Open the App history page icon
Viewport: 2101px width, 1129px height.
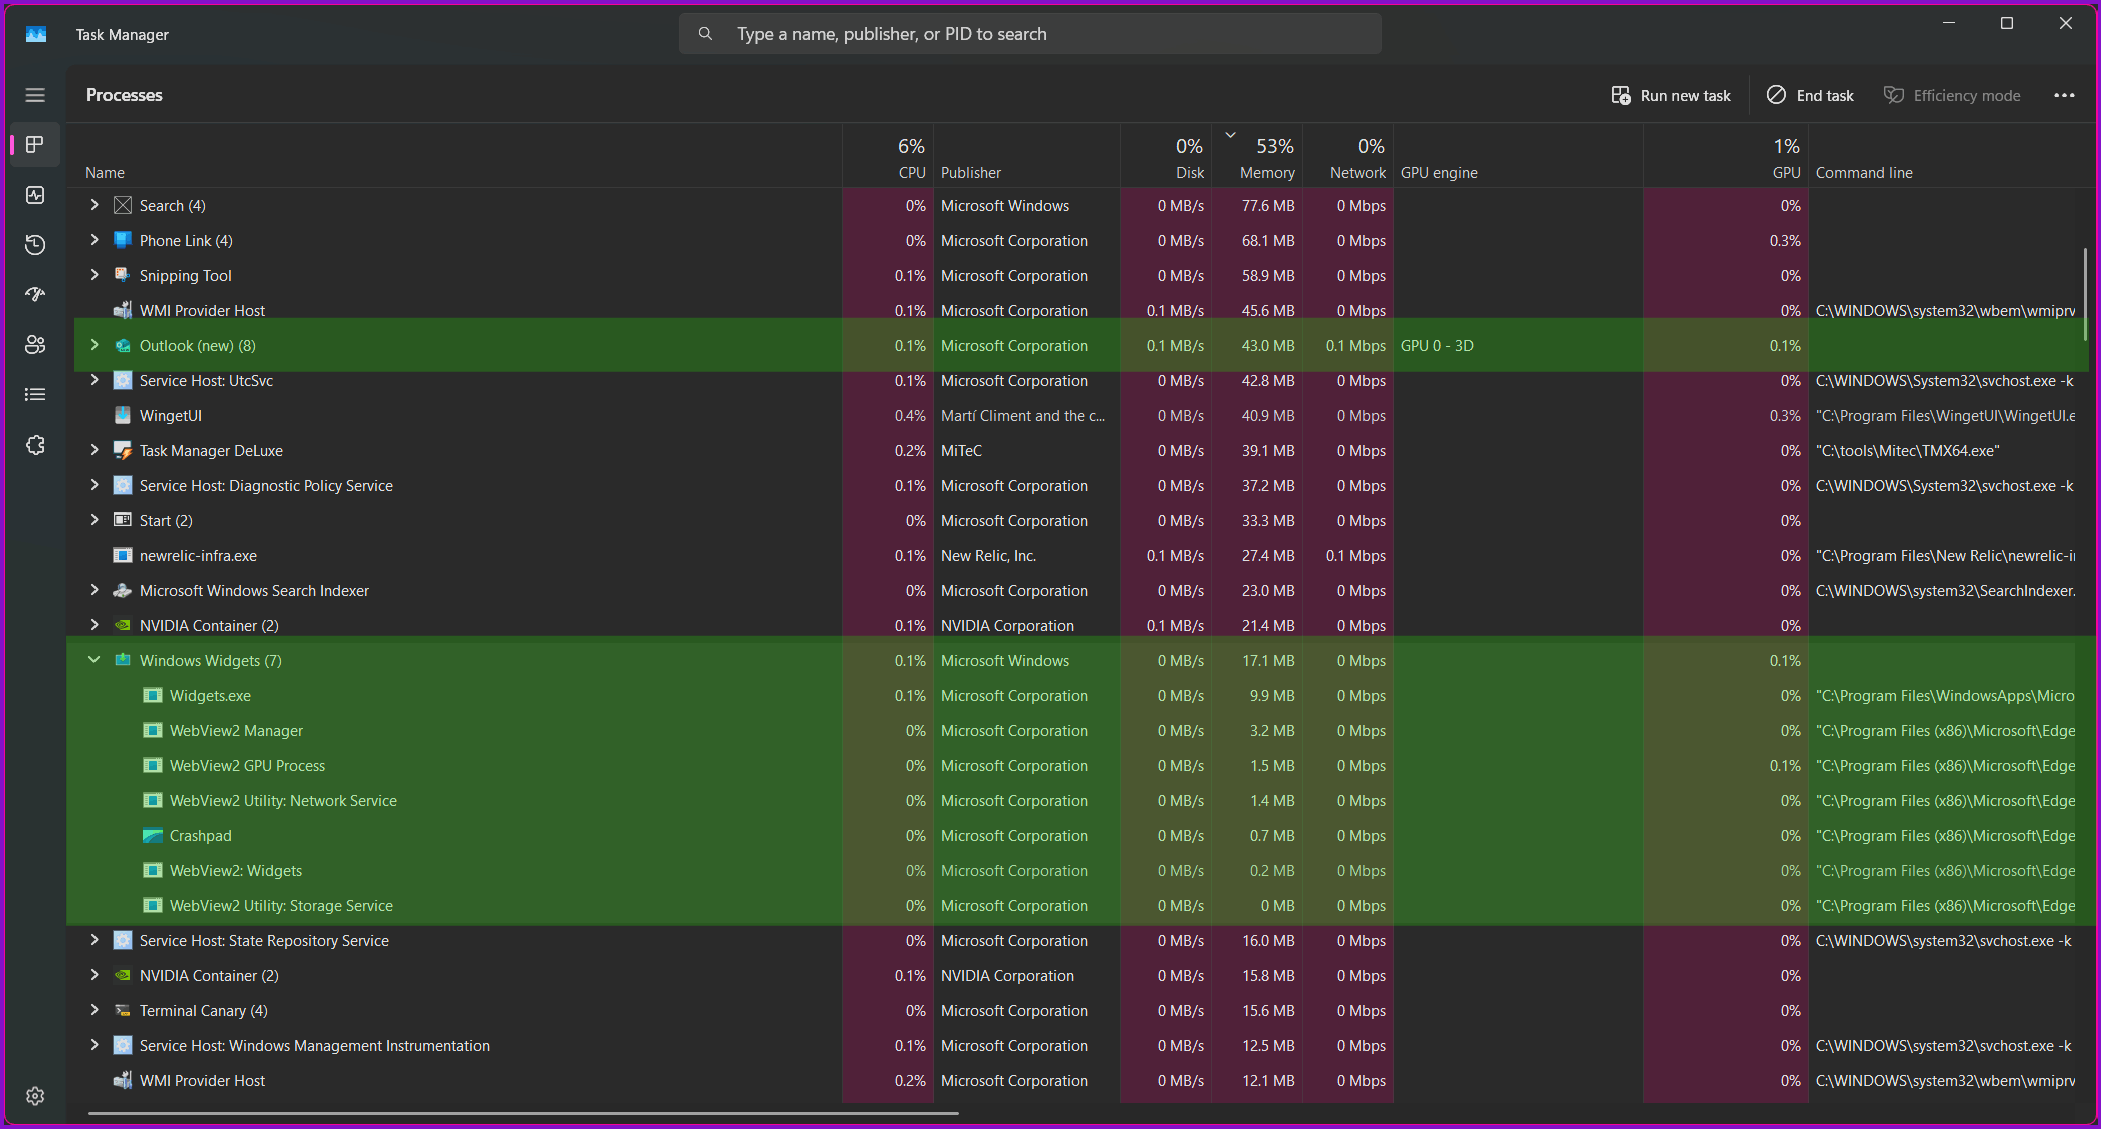tap(35, 245)
